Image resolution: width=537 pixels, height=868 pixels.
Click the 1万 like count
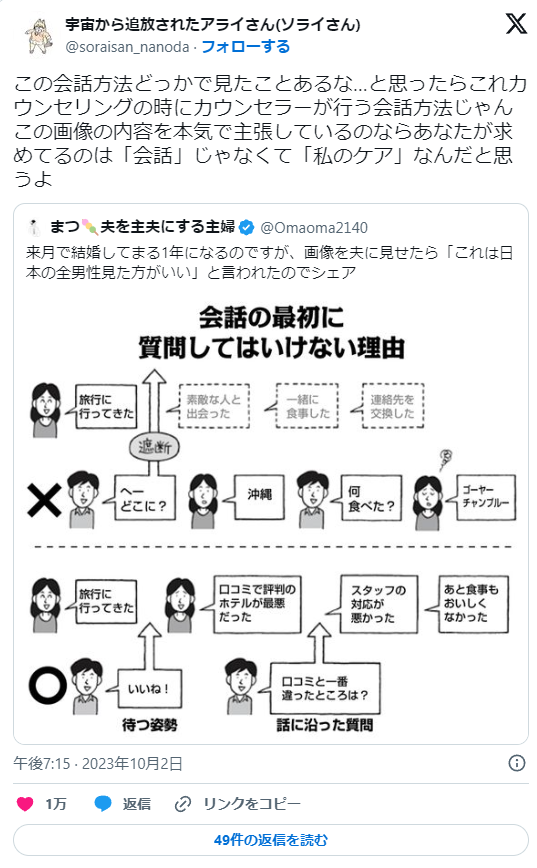55,804
